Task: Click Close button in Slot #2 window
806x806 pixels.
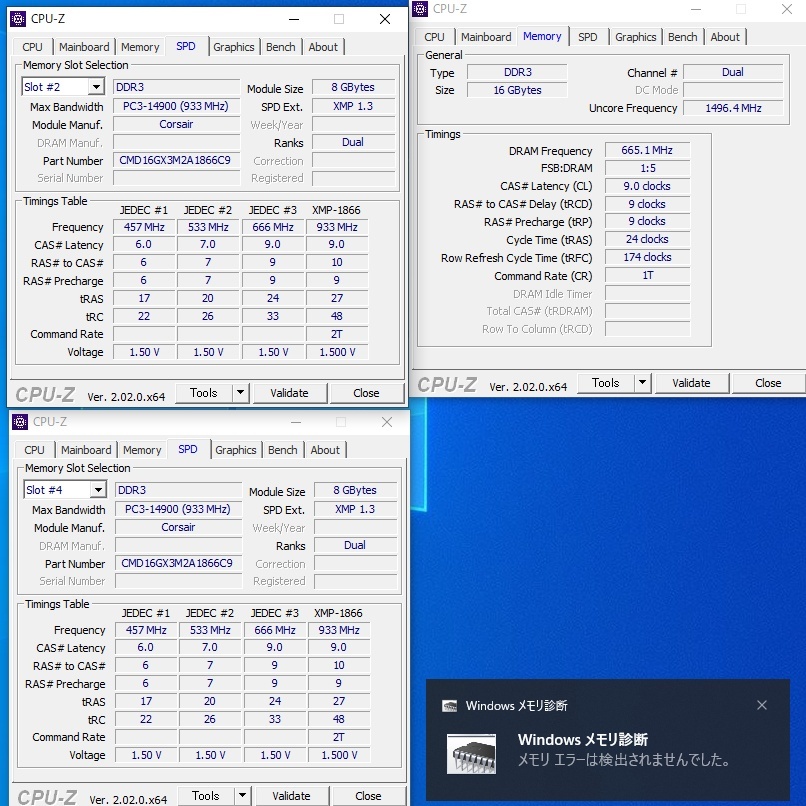Action: pyautogui.click(x=367, y=393)
